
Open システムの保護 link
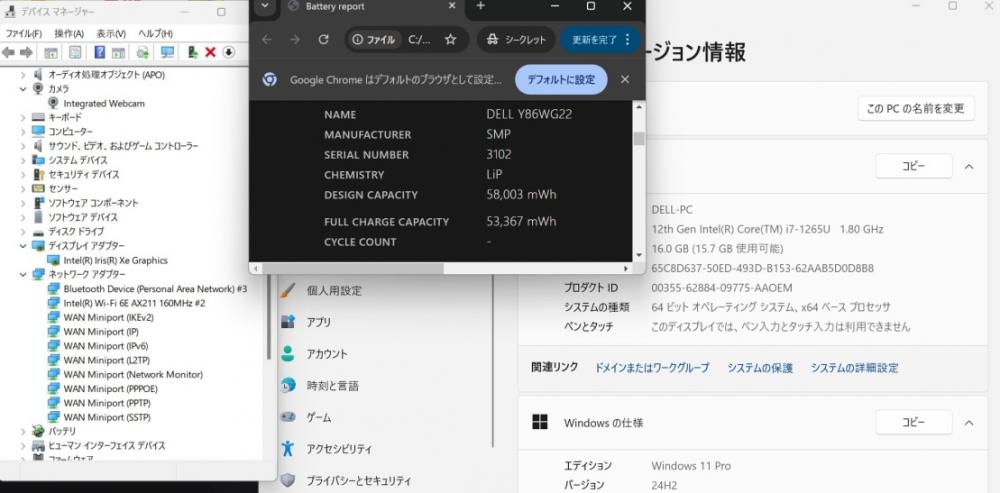tap(760, 368)
